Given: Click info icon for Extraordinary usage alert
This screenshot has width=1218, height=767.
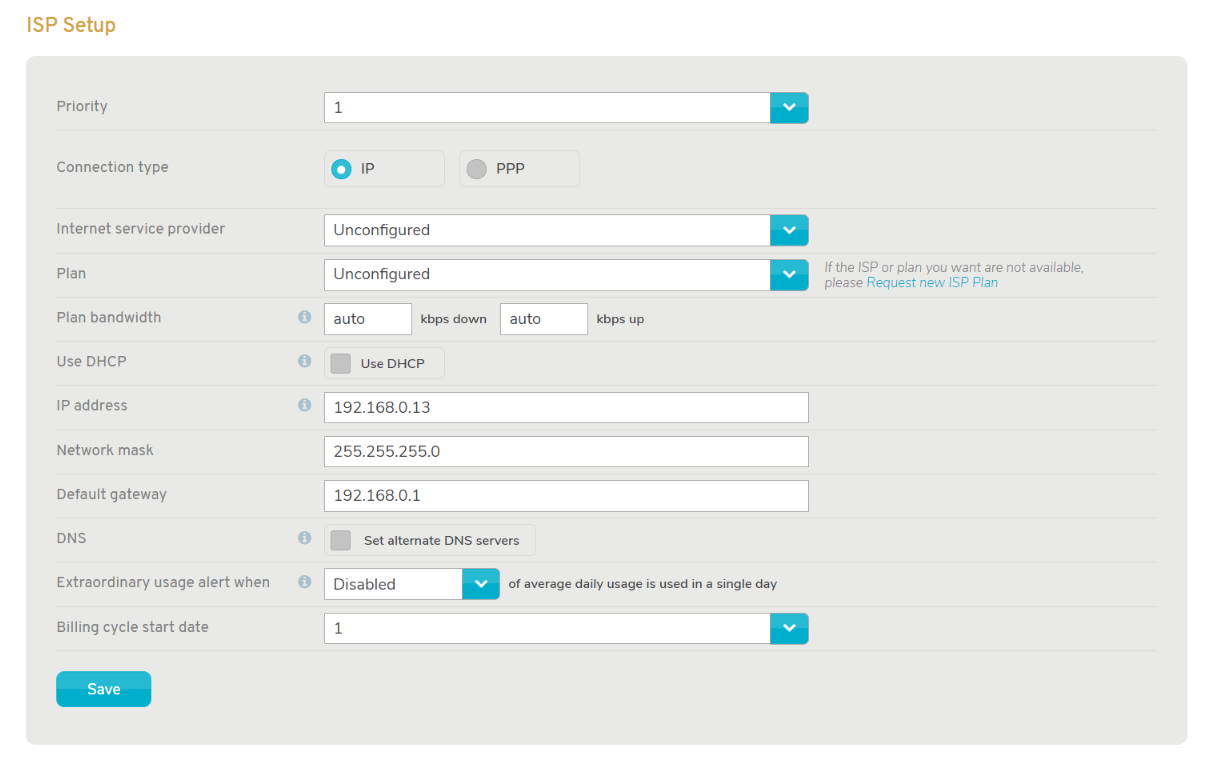Looking at the screenshot, I should 304,582.
